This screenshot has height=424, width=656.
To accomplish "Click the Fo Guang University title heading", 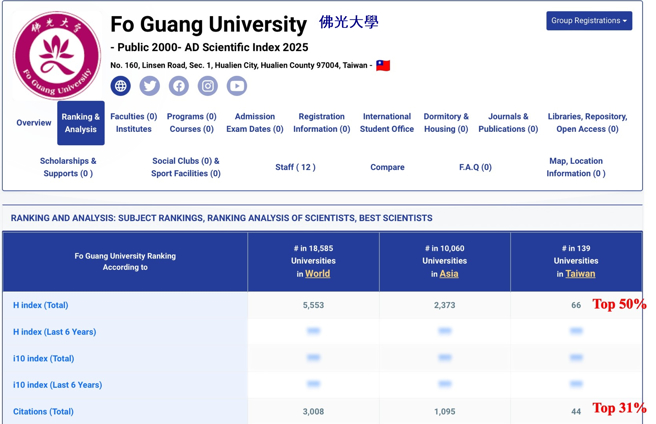I will click(208, 24).
